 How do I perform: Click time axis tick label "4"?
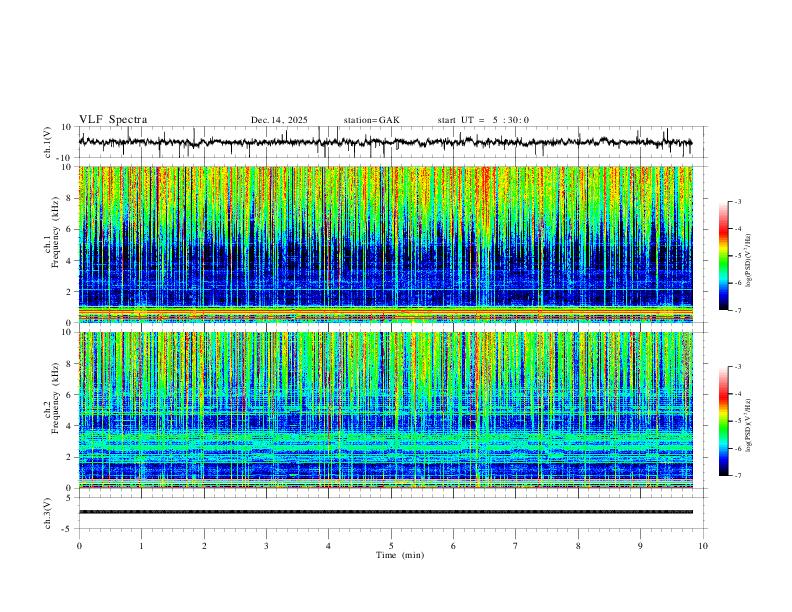pyautogui.click(x=328, y=546)
